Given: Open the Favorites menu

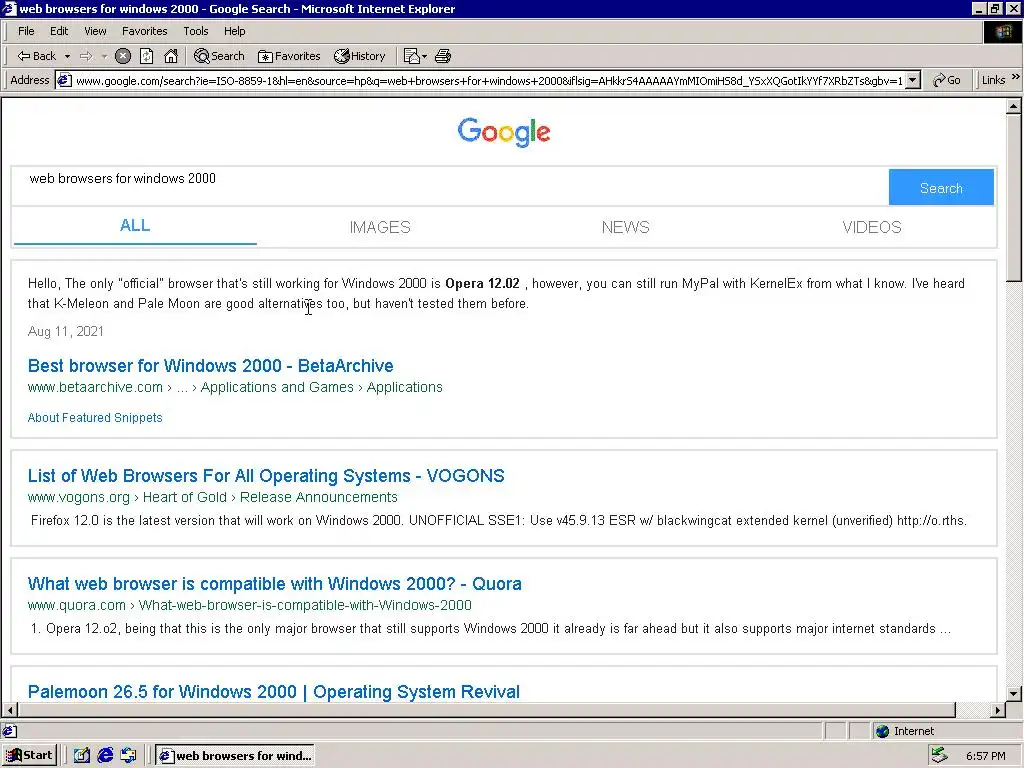Looking at the screenshot, I should click(x=144, y=31).
